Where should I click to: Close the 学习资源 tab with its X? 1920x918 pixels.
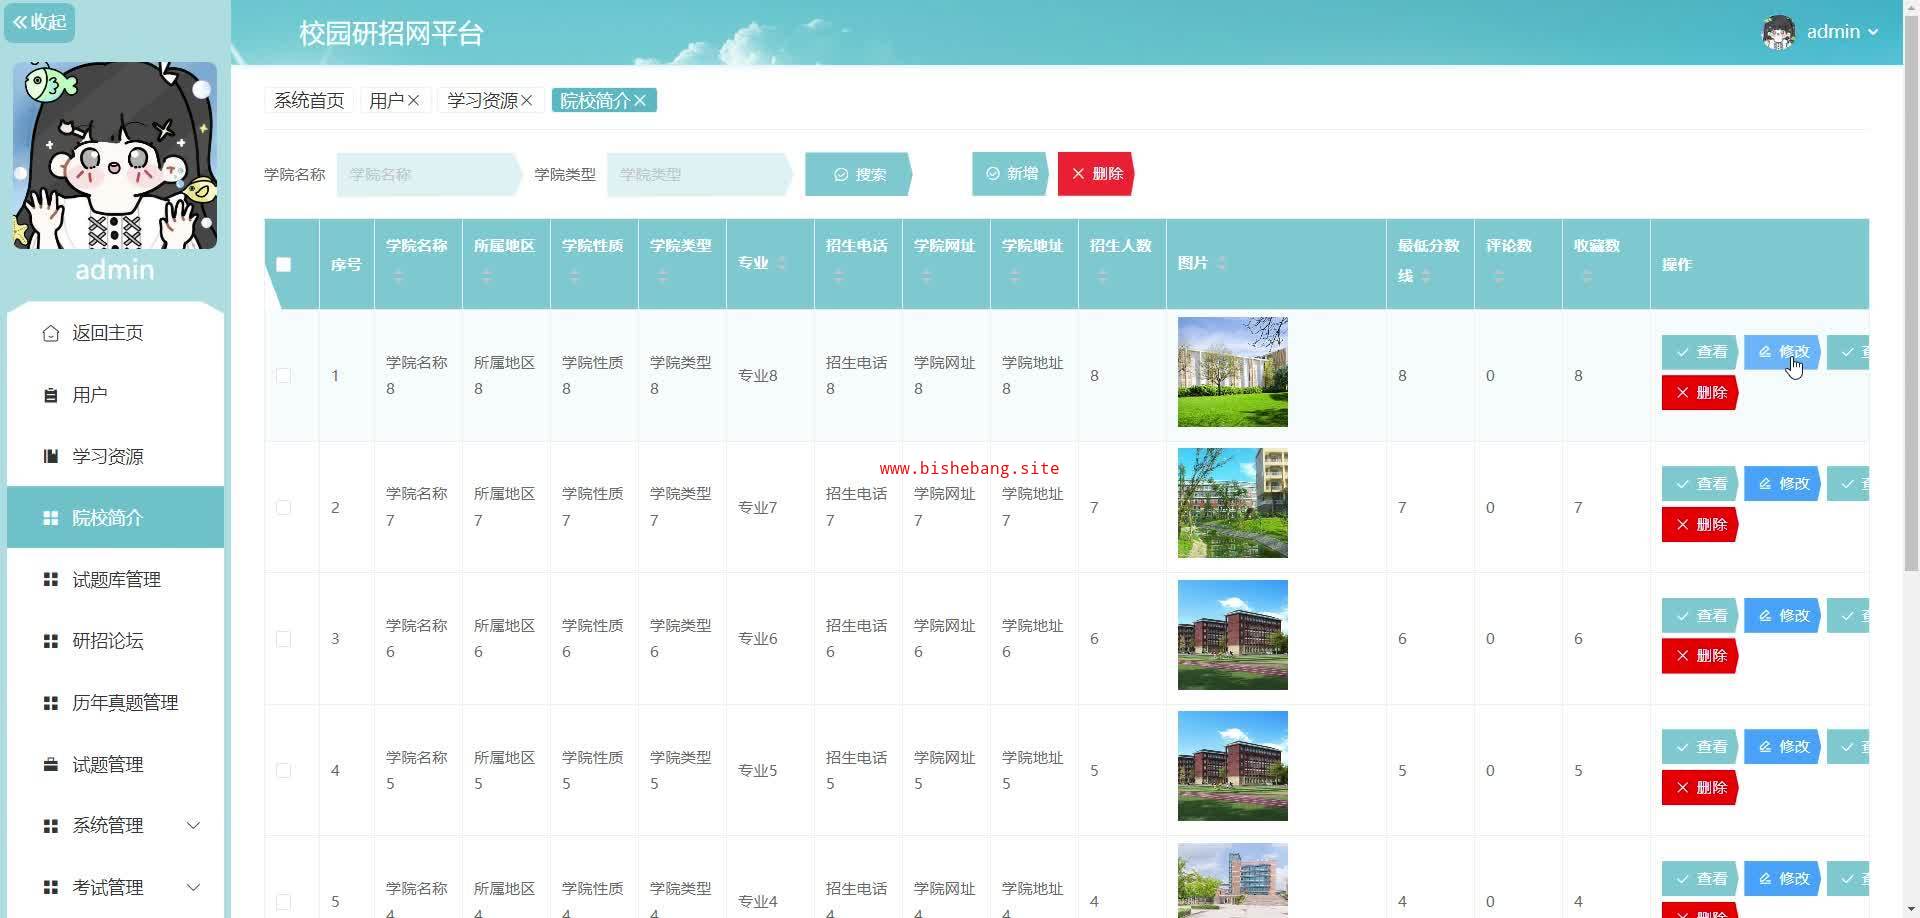point(527,101)
